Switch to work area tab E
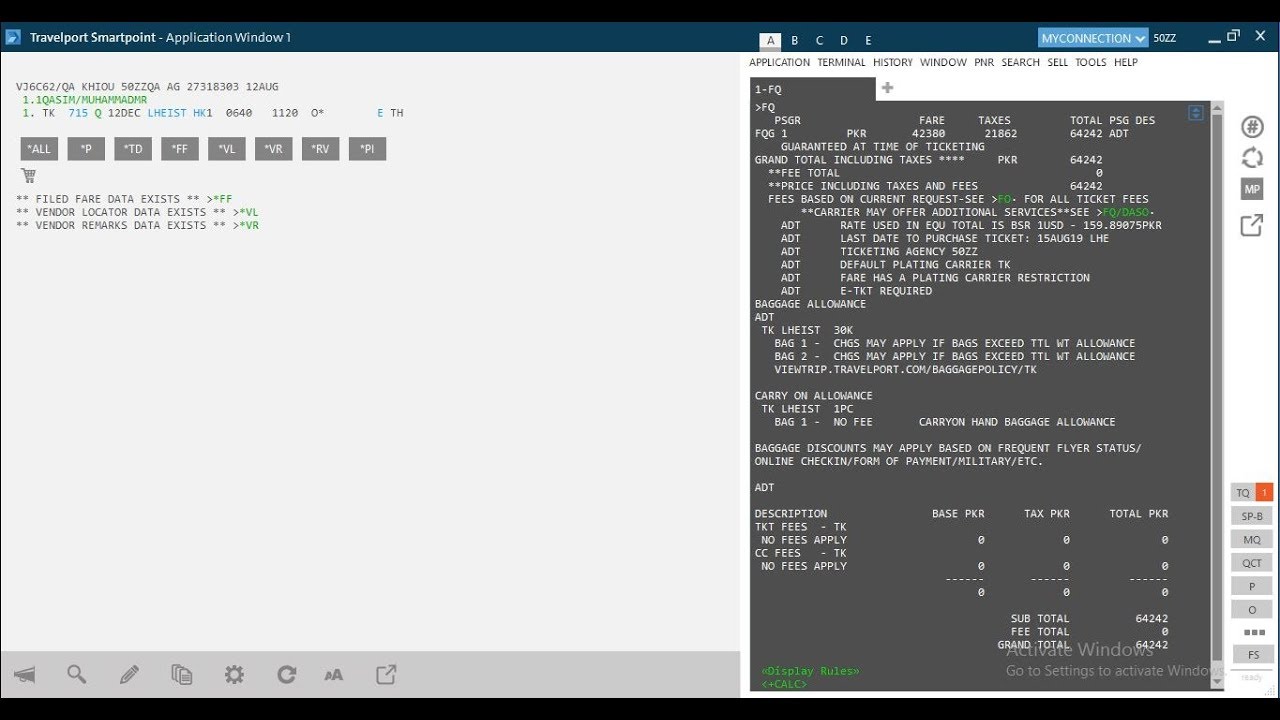 coord(868,41)
